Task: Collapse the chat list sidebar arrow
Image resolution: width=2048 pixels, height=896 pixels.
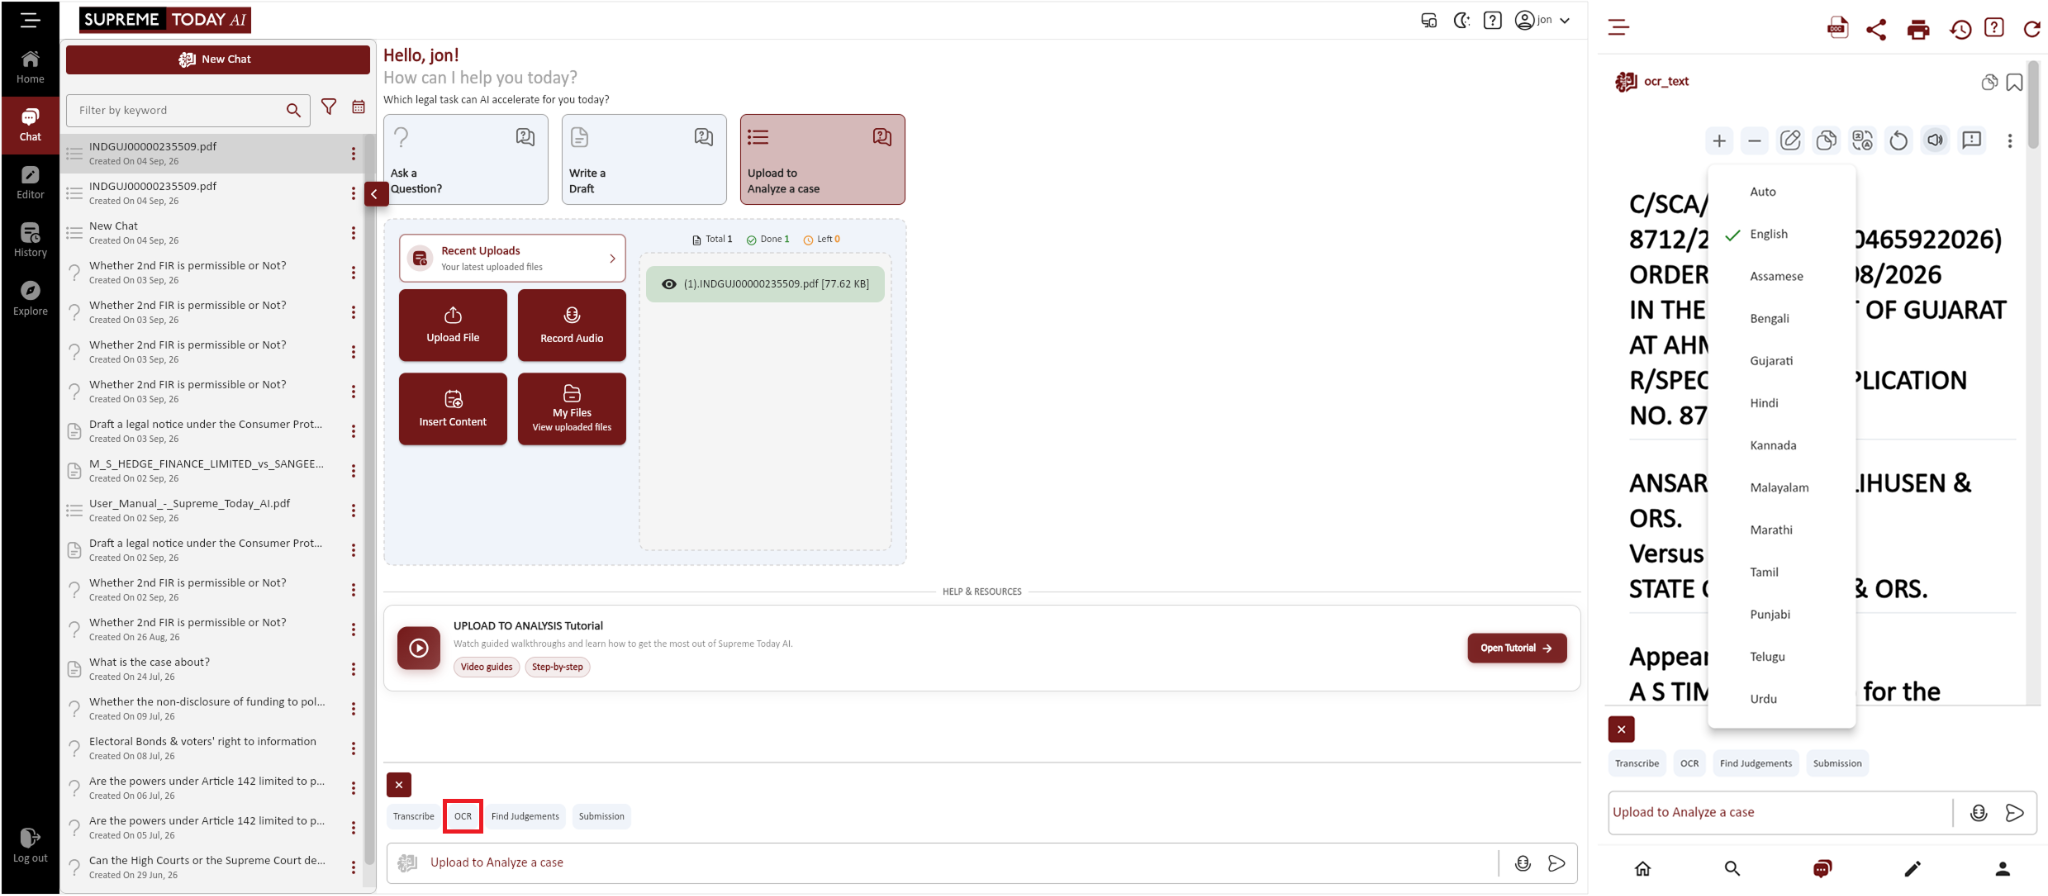Action: point(374,194)
